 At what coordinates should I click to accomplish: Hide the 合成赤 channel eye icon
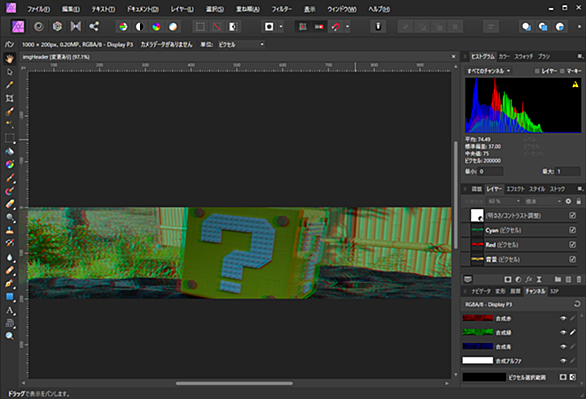[x=563, y=318]
